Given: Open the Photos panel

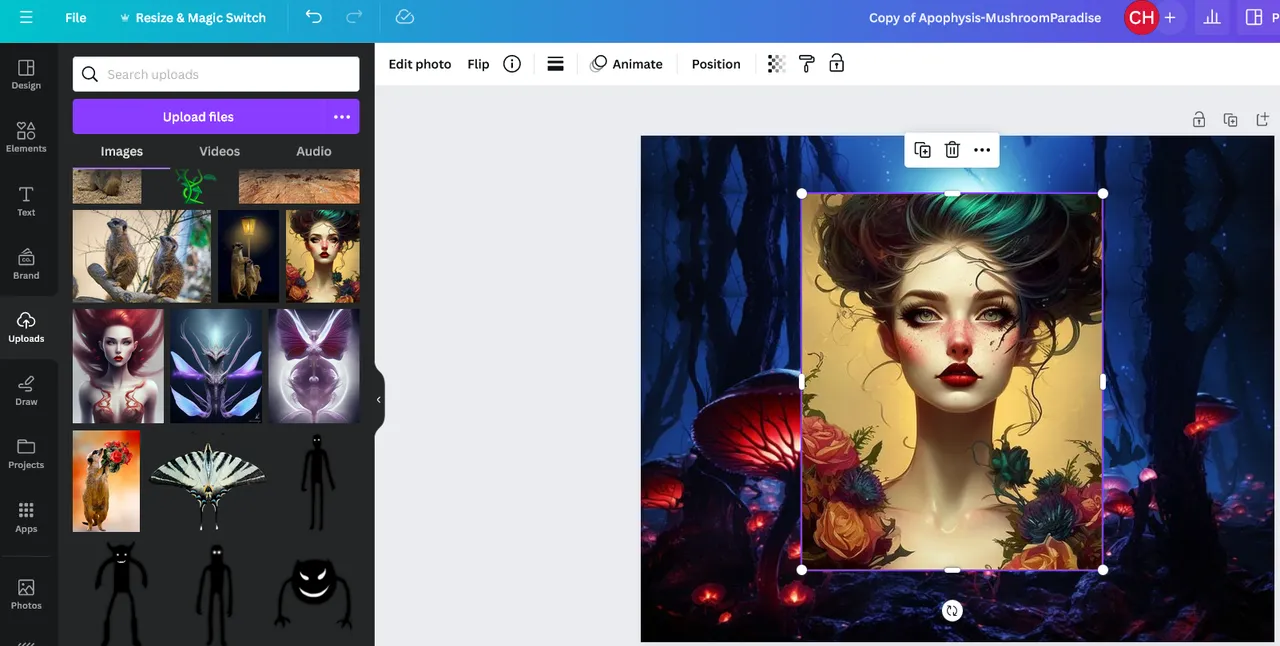Looking at the screenshot, I should 26,594.
